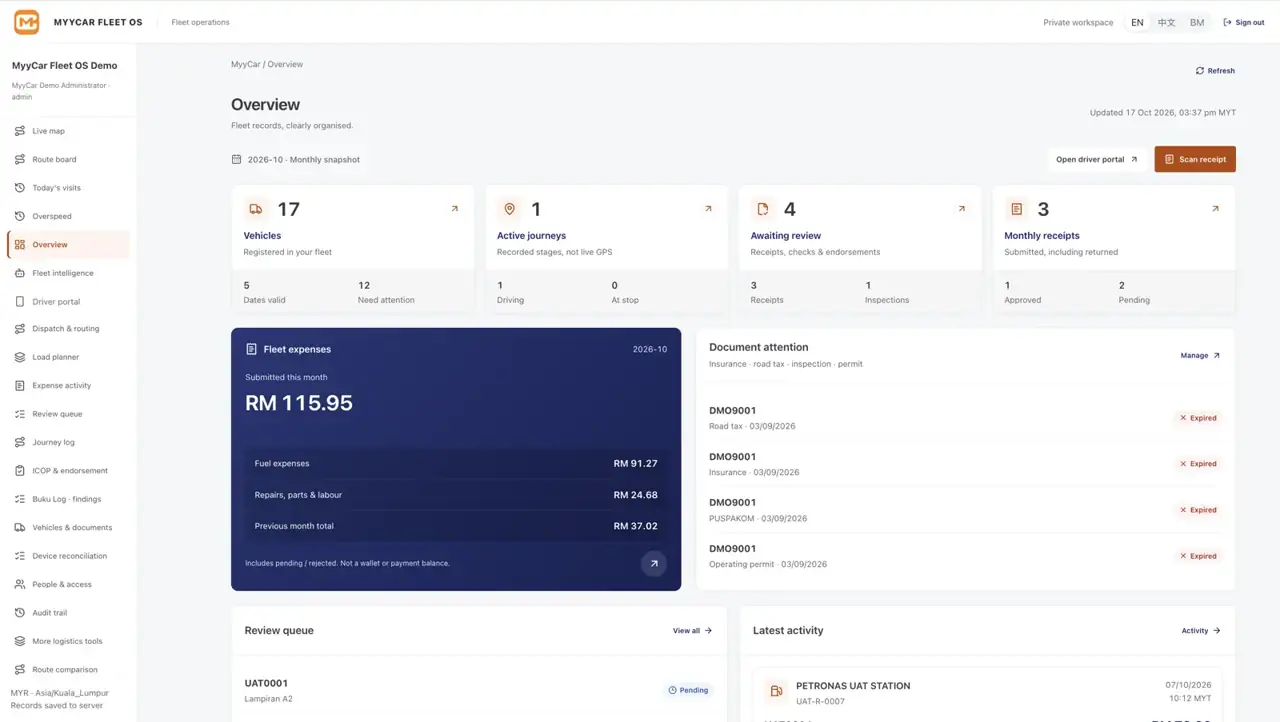Click the Load planner layers icon
The image size is (1280, 722).
pos(20,357)
